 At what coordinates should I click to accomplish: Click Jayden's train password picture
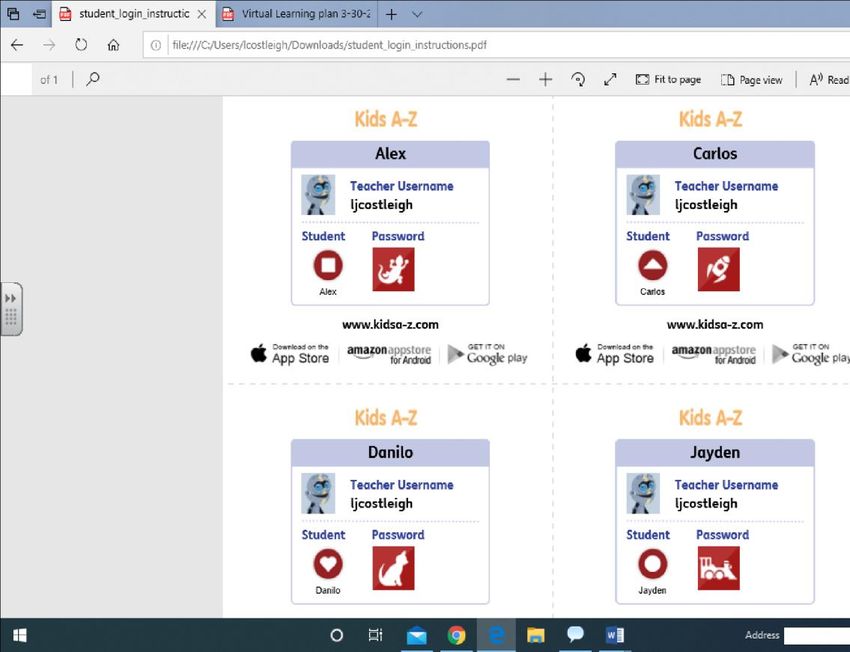click(718, 568)
